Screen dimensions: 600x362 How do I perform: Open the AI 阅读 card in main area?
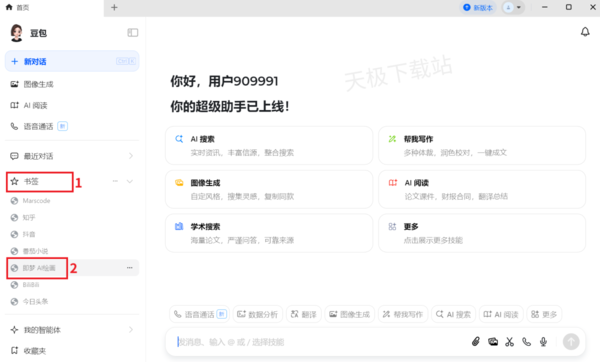[482, 189]
